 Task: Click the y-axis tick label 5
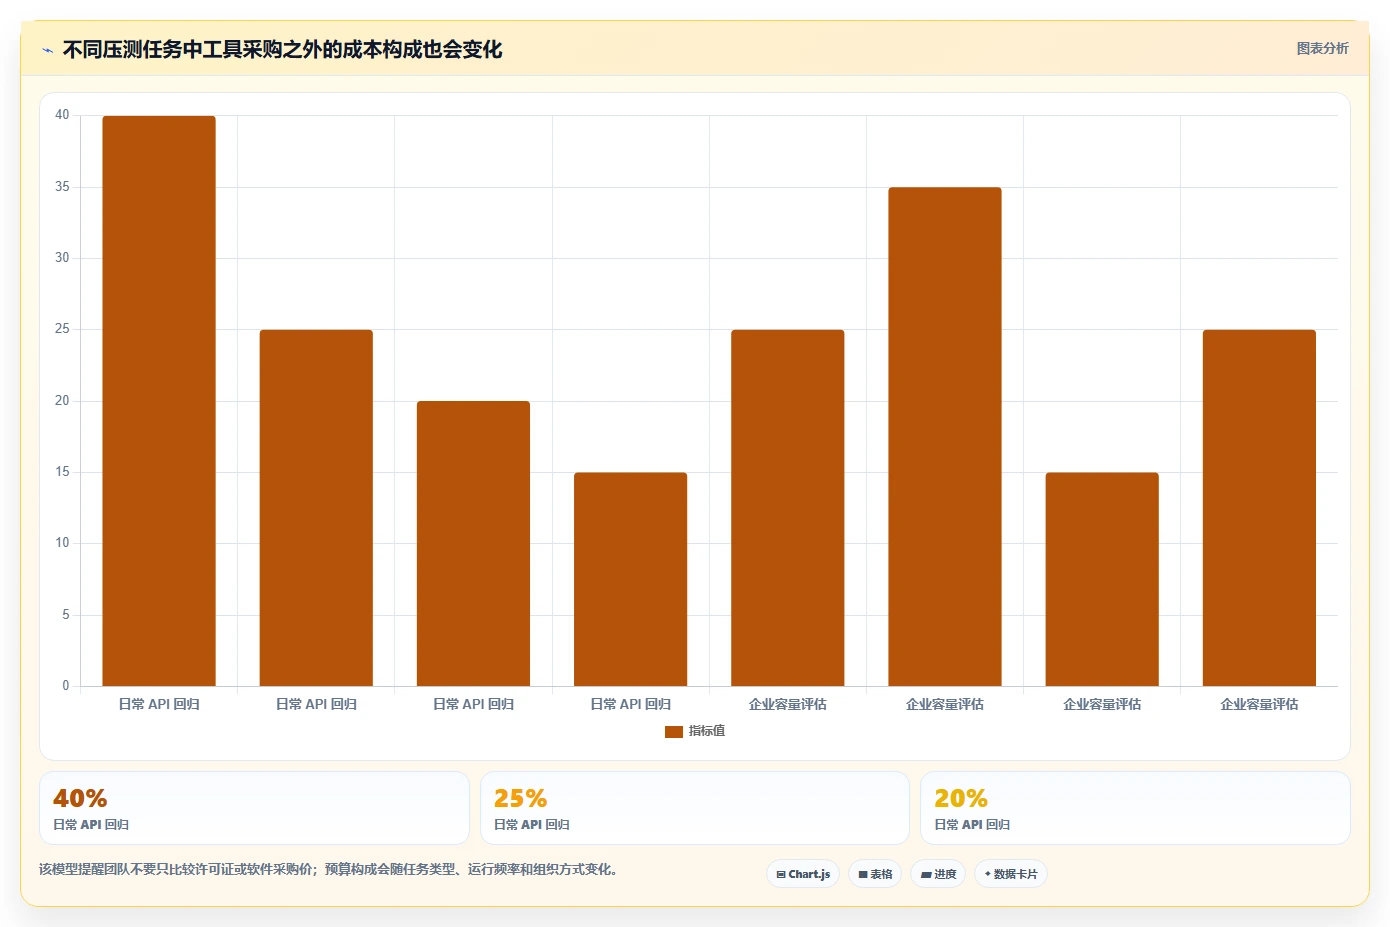[x=66, y=615]
